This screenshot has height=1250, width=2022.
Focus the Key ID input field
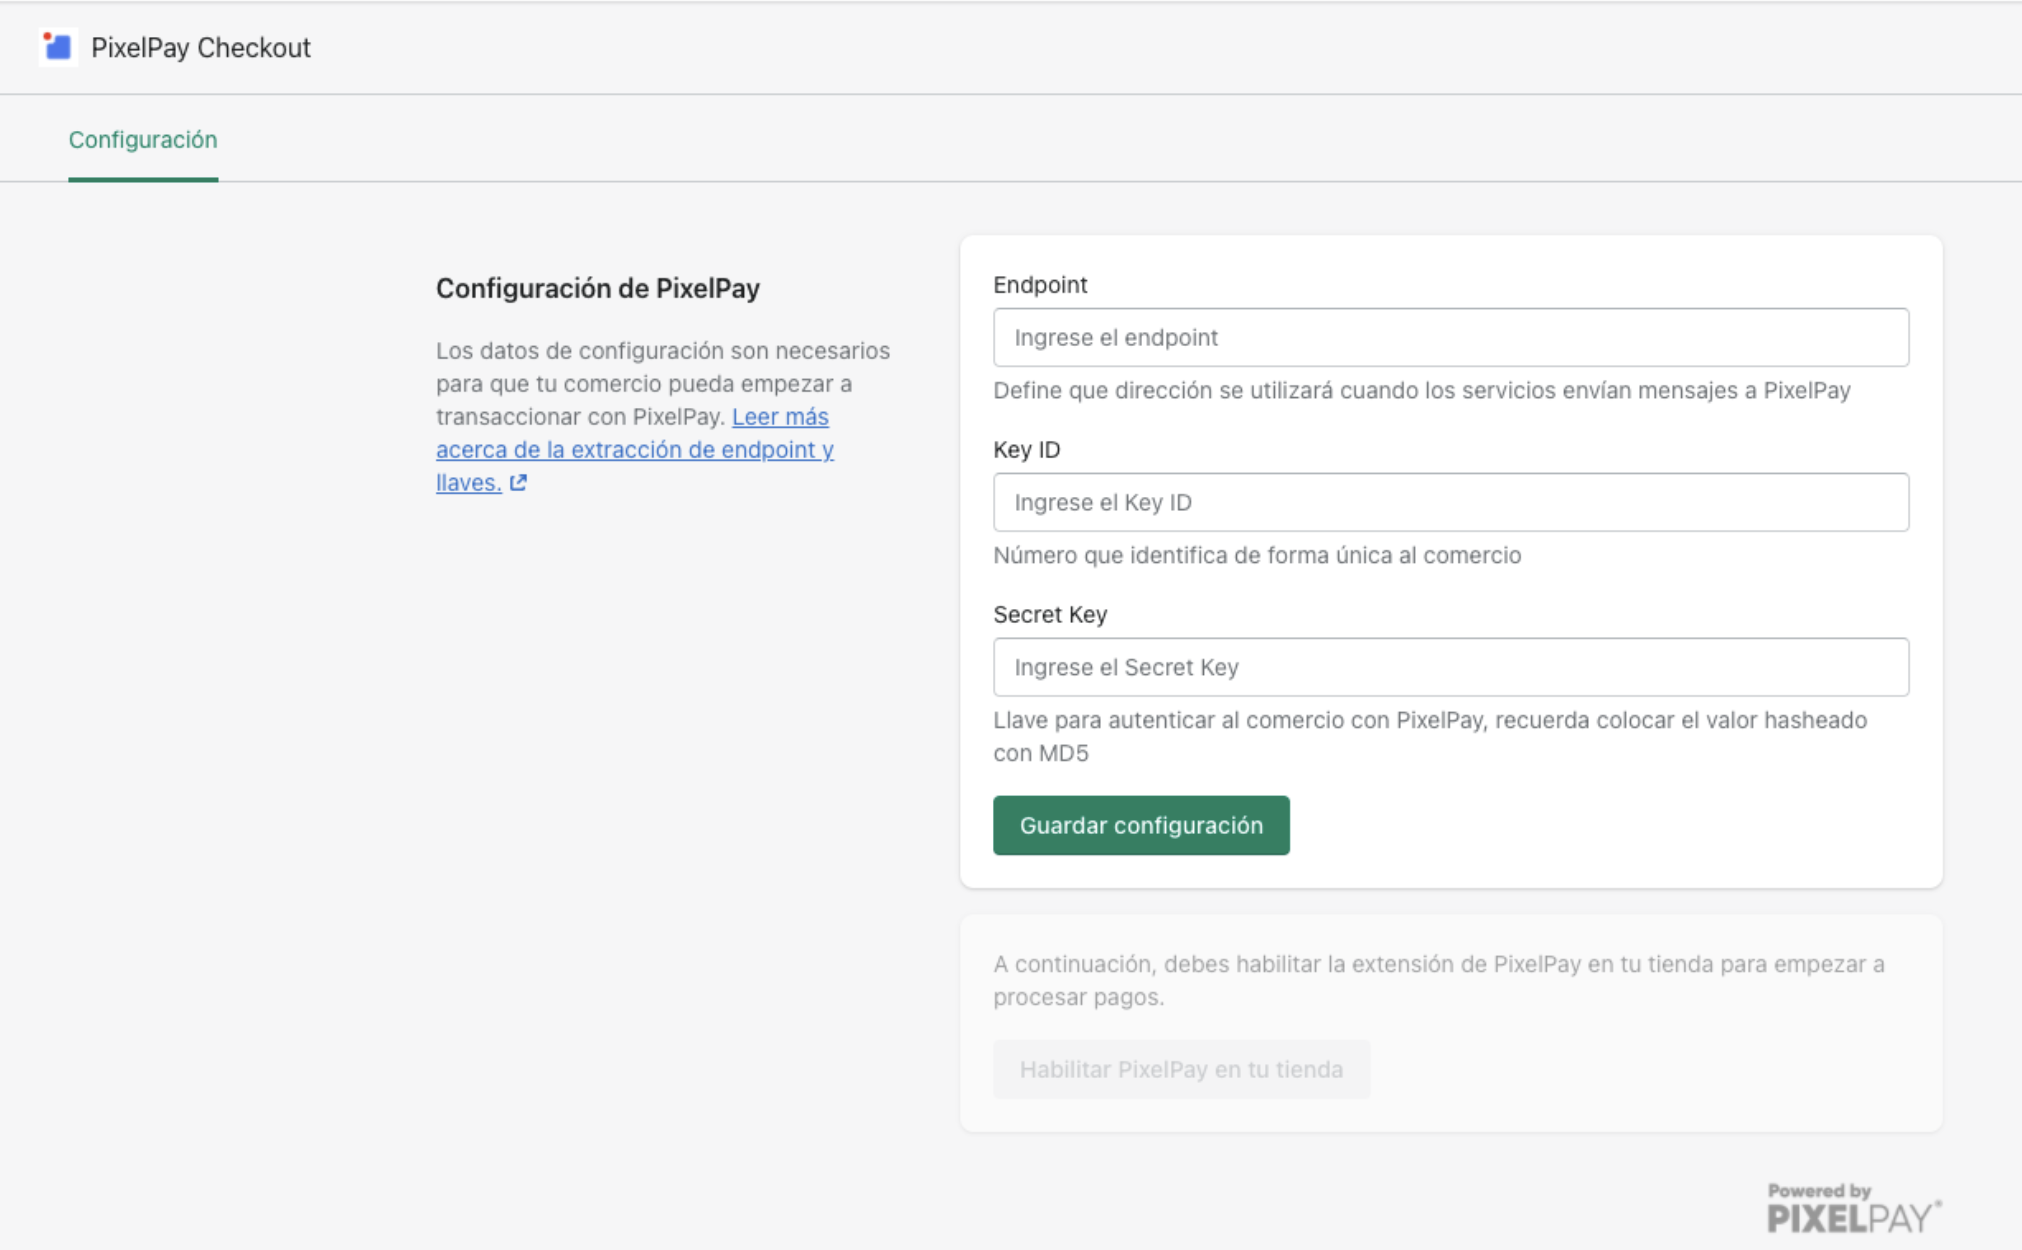click(1451, 502)
